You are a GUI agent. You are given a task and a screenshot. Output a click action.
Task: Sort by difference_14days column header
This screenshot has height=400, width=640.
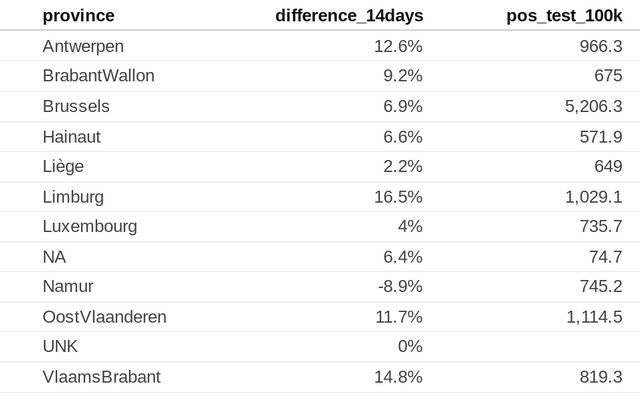(349, 15)
